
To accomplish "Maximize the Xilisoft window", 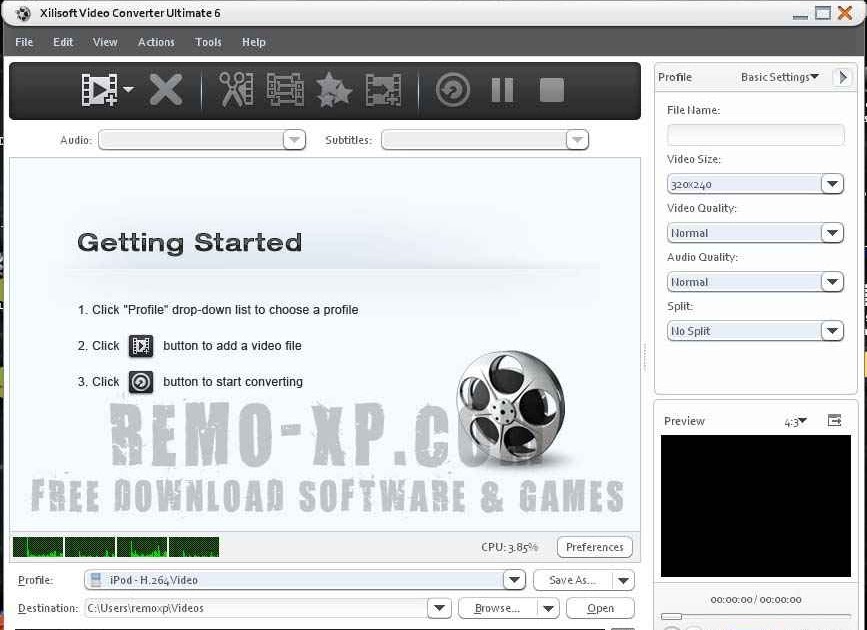I will click(823, 13).
